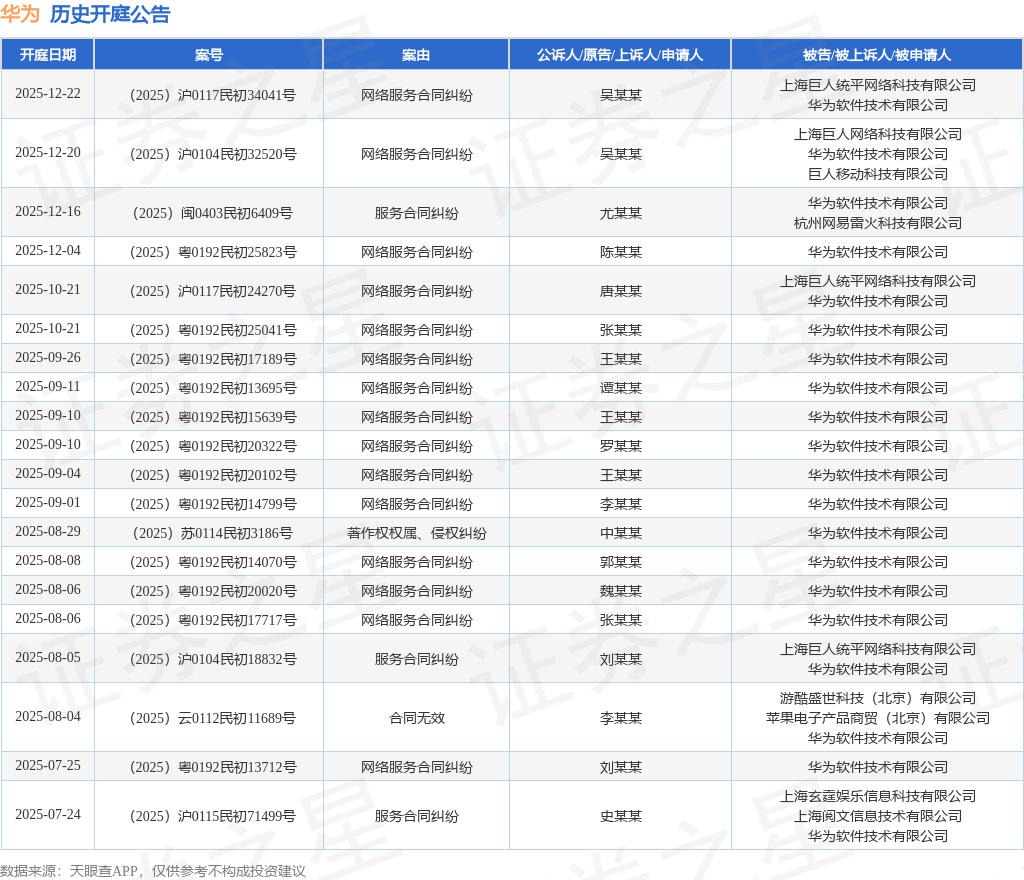Click plaintiff 陈某某

(x=620, y=252)
